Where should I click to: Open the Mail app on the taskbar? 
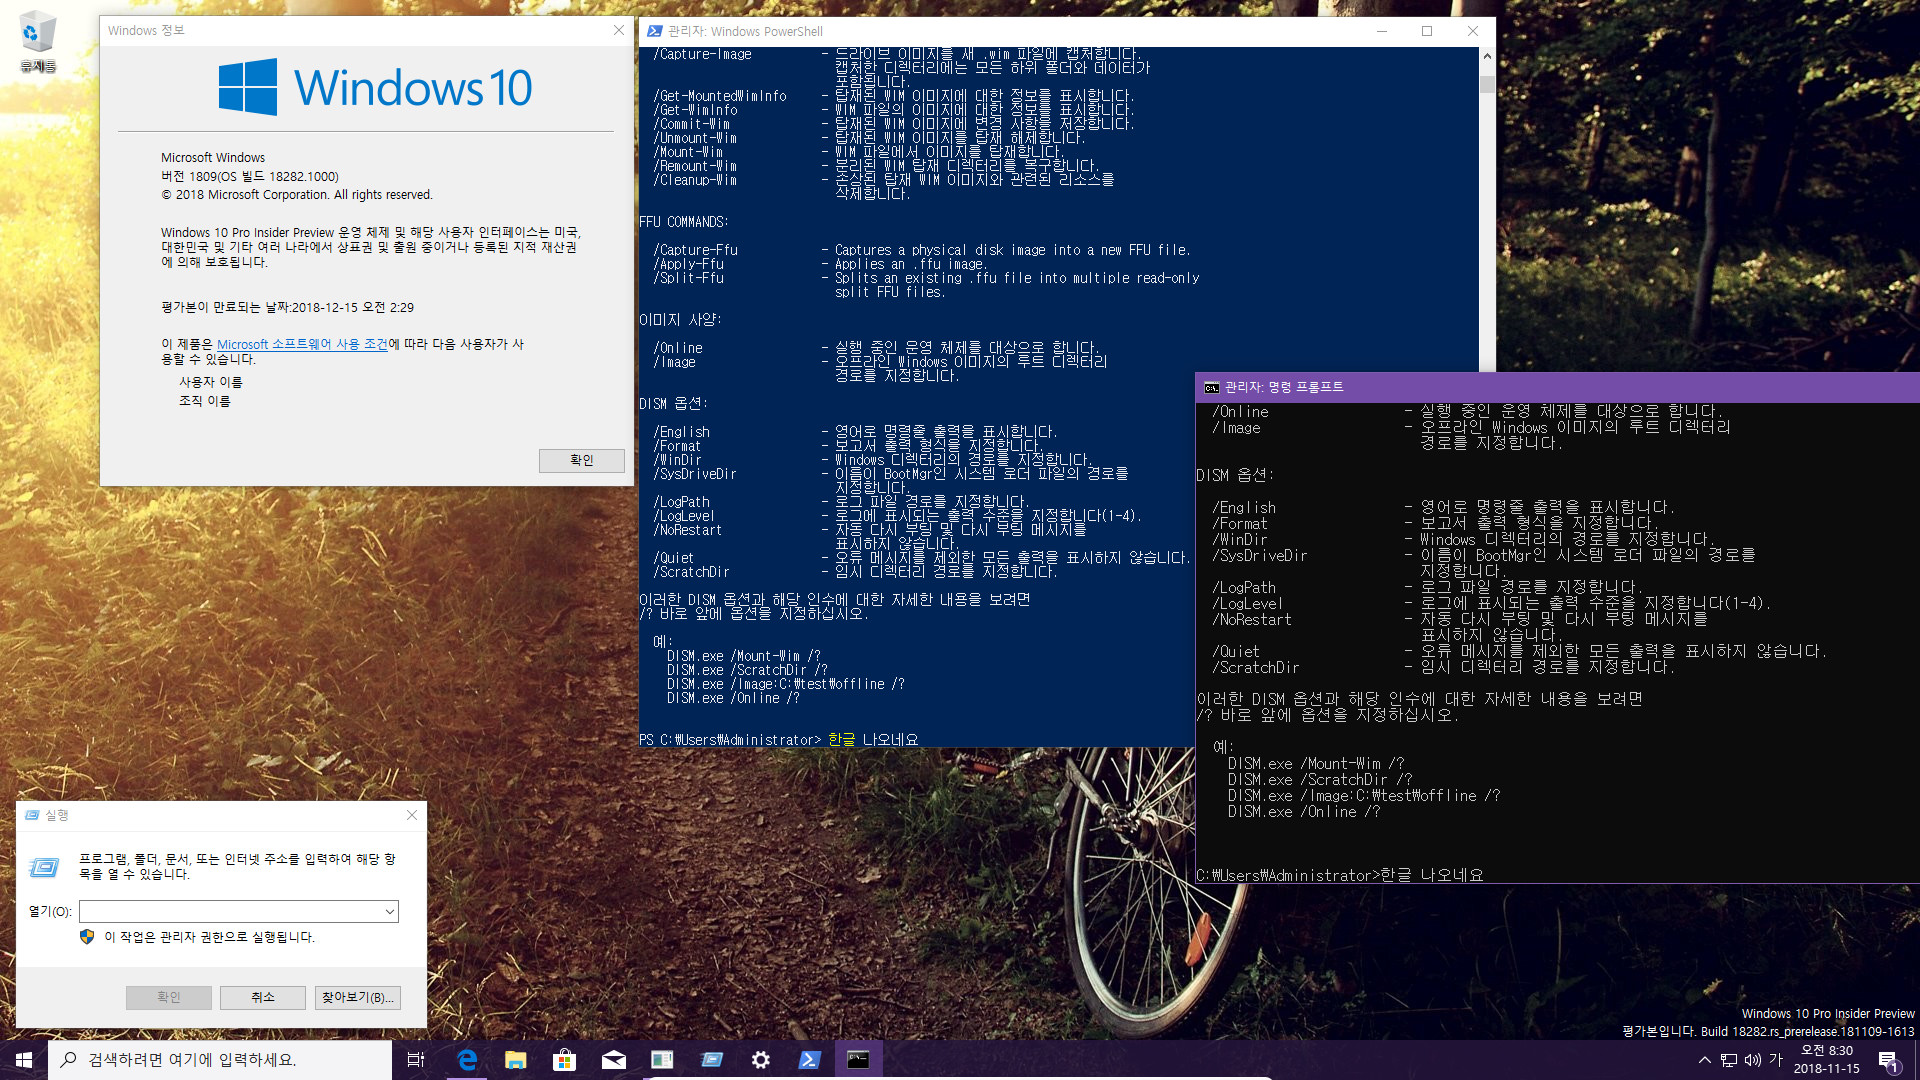pyautogui.click(x=613, y=1060)
